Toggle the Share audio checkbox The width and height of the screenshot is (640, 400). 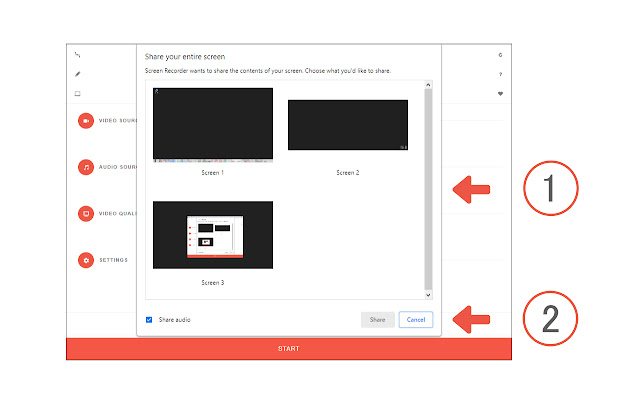pyautogui.click(x=149, y=320)
